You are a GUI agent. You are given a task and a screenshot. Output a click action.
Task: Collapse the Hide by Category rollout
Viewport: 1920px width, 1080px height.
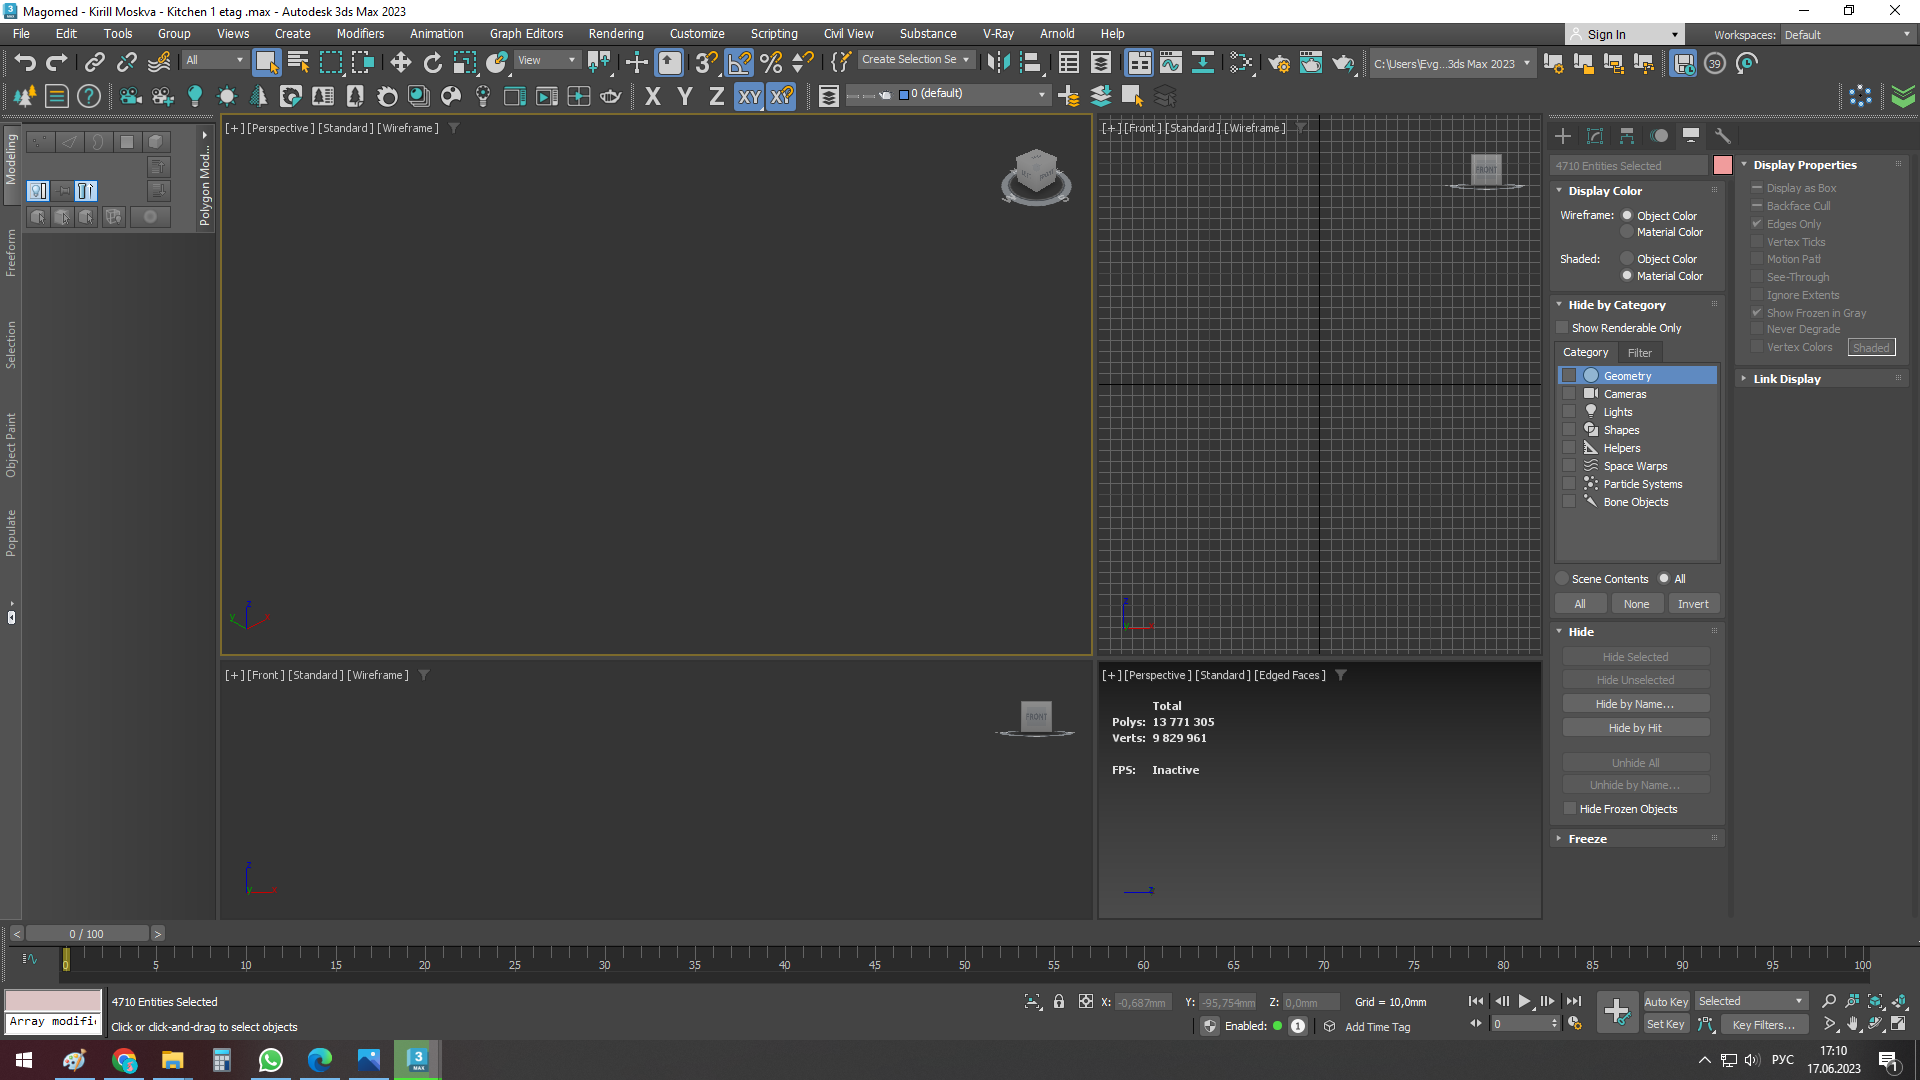1617,305
